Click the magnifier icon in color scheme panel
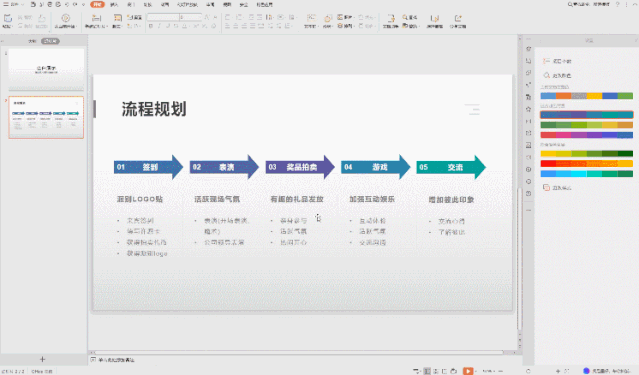Screen dimensions: 639x375 (x=546, y=75)
